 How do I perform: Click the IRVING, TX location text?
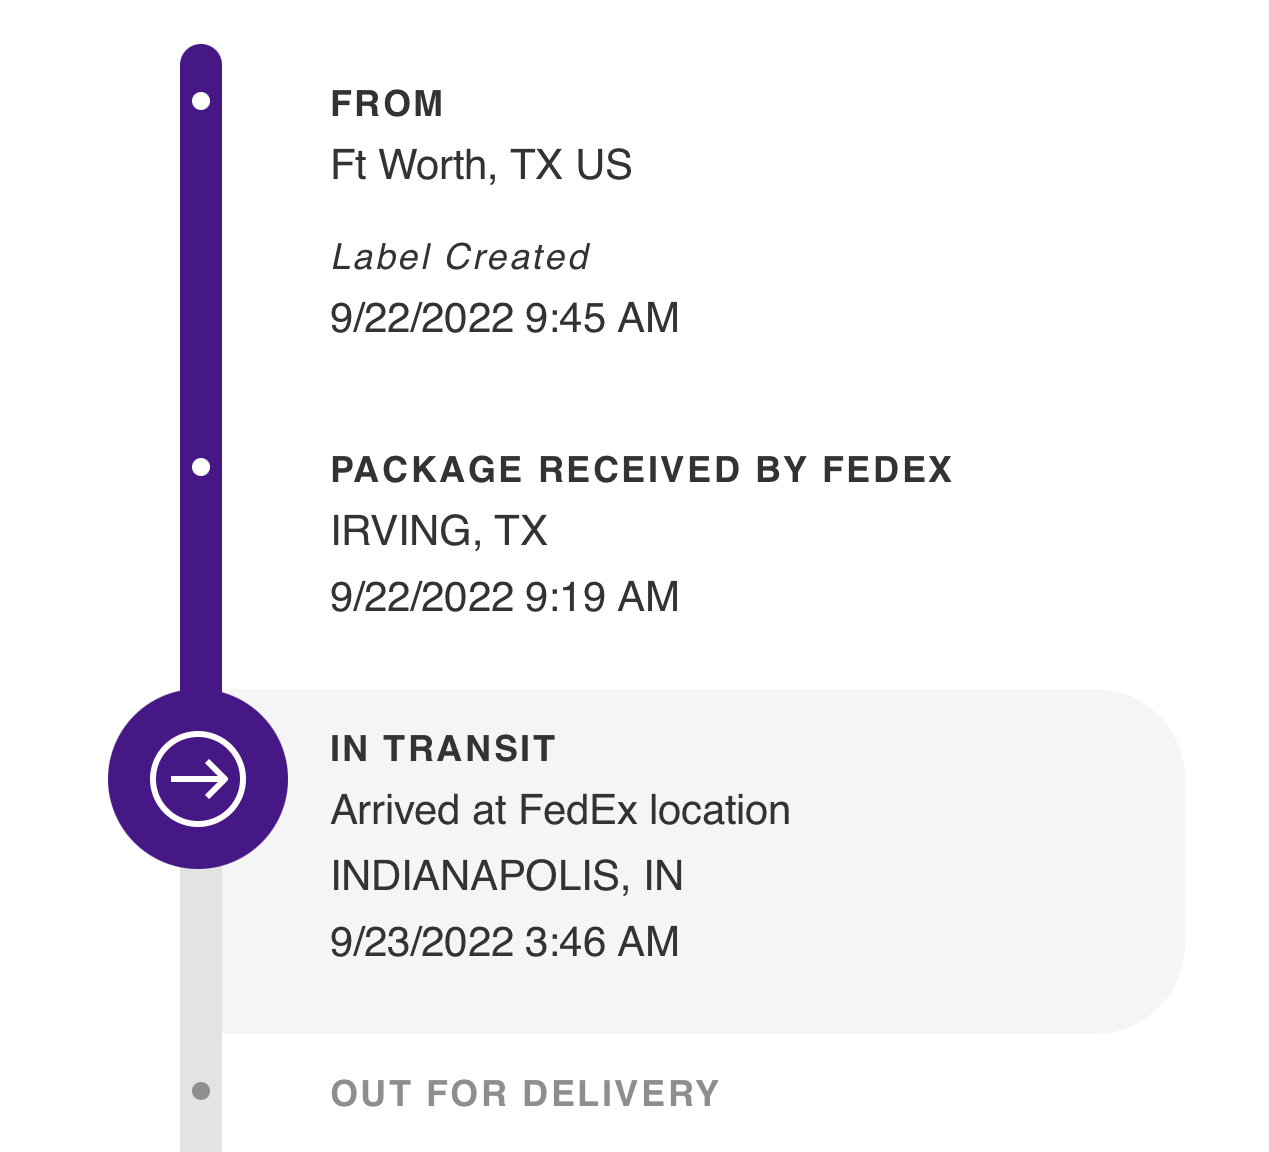click(x=439, y=531)
